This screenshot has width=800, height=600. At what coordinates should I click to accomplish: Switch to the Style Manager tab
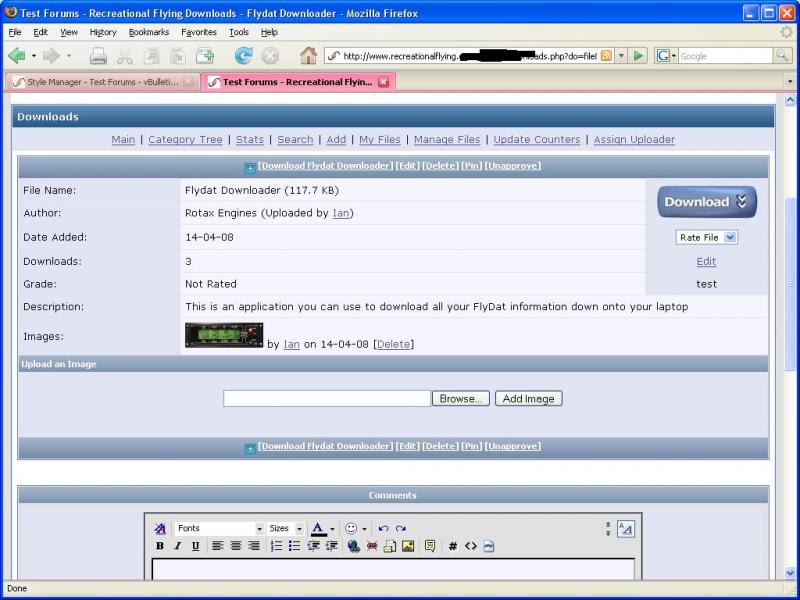103,82
